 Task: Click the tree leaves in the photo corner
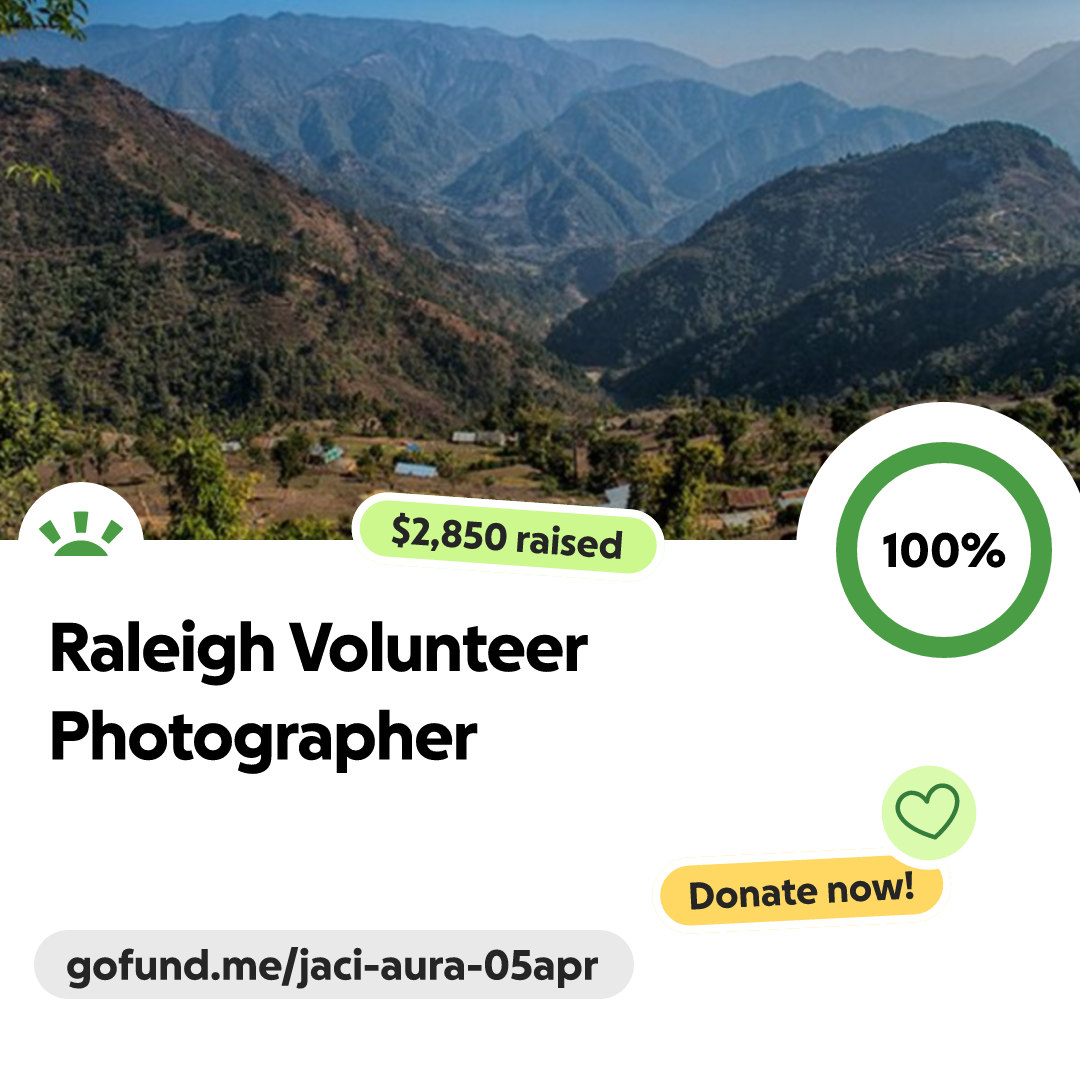click(41, 17)
